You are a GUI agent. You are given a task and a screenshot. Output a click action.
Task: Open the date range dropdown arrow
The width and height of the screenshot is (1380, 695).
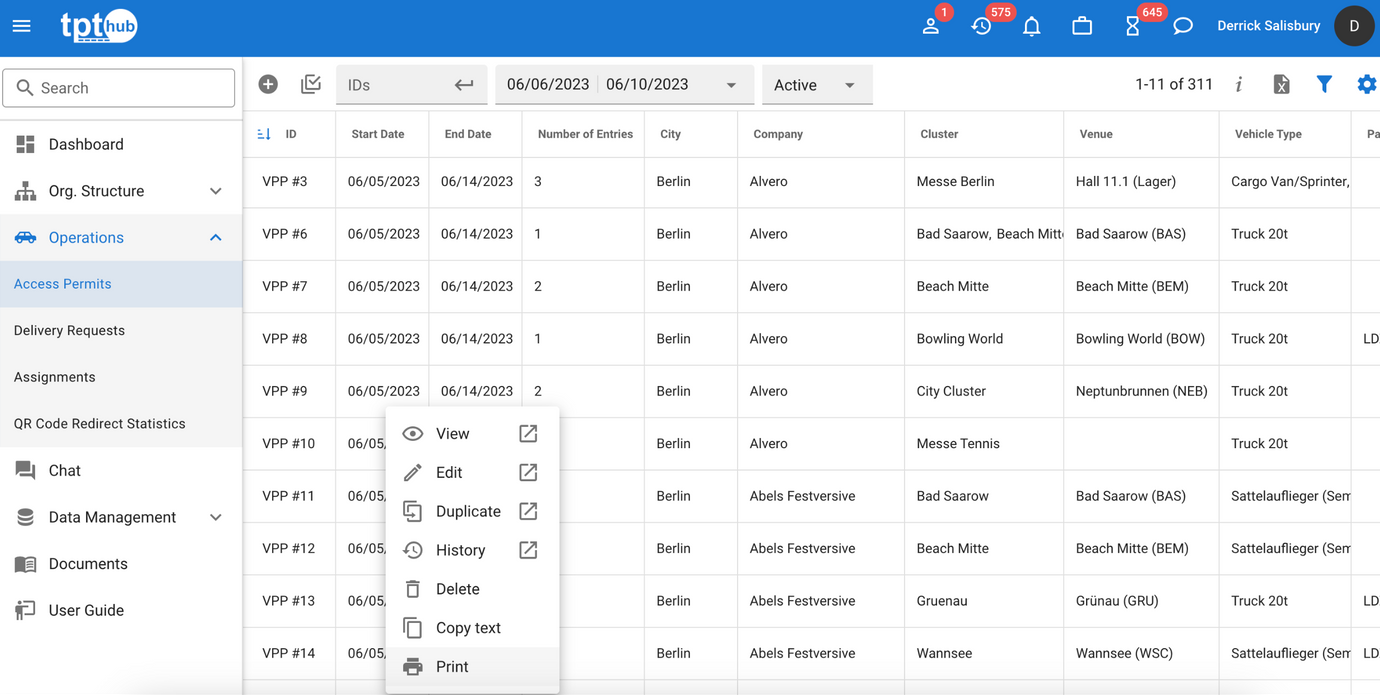(x=731, y=85)
